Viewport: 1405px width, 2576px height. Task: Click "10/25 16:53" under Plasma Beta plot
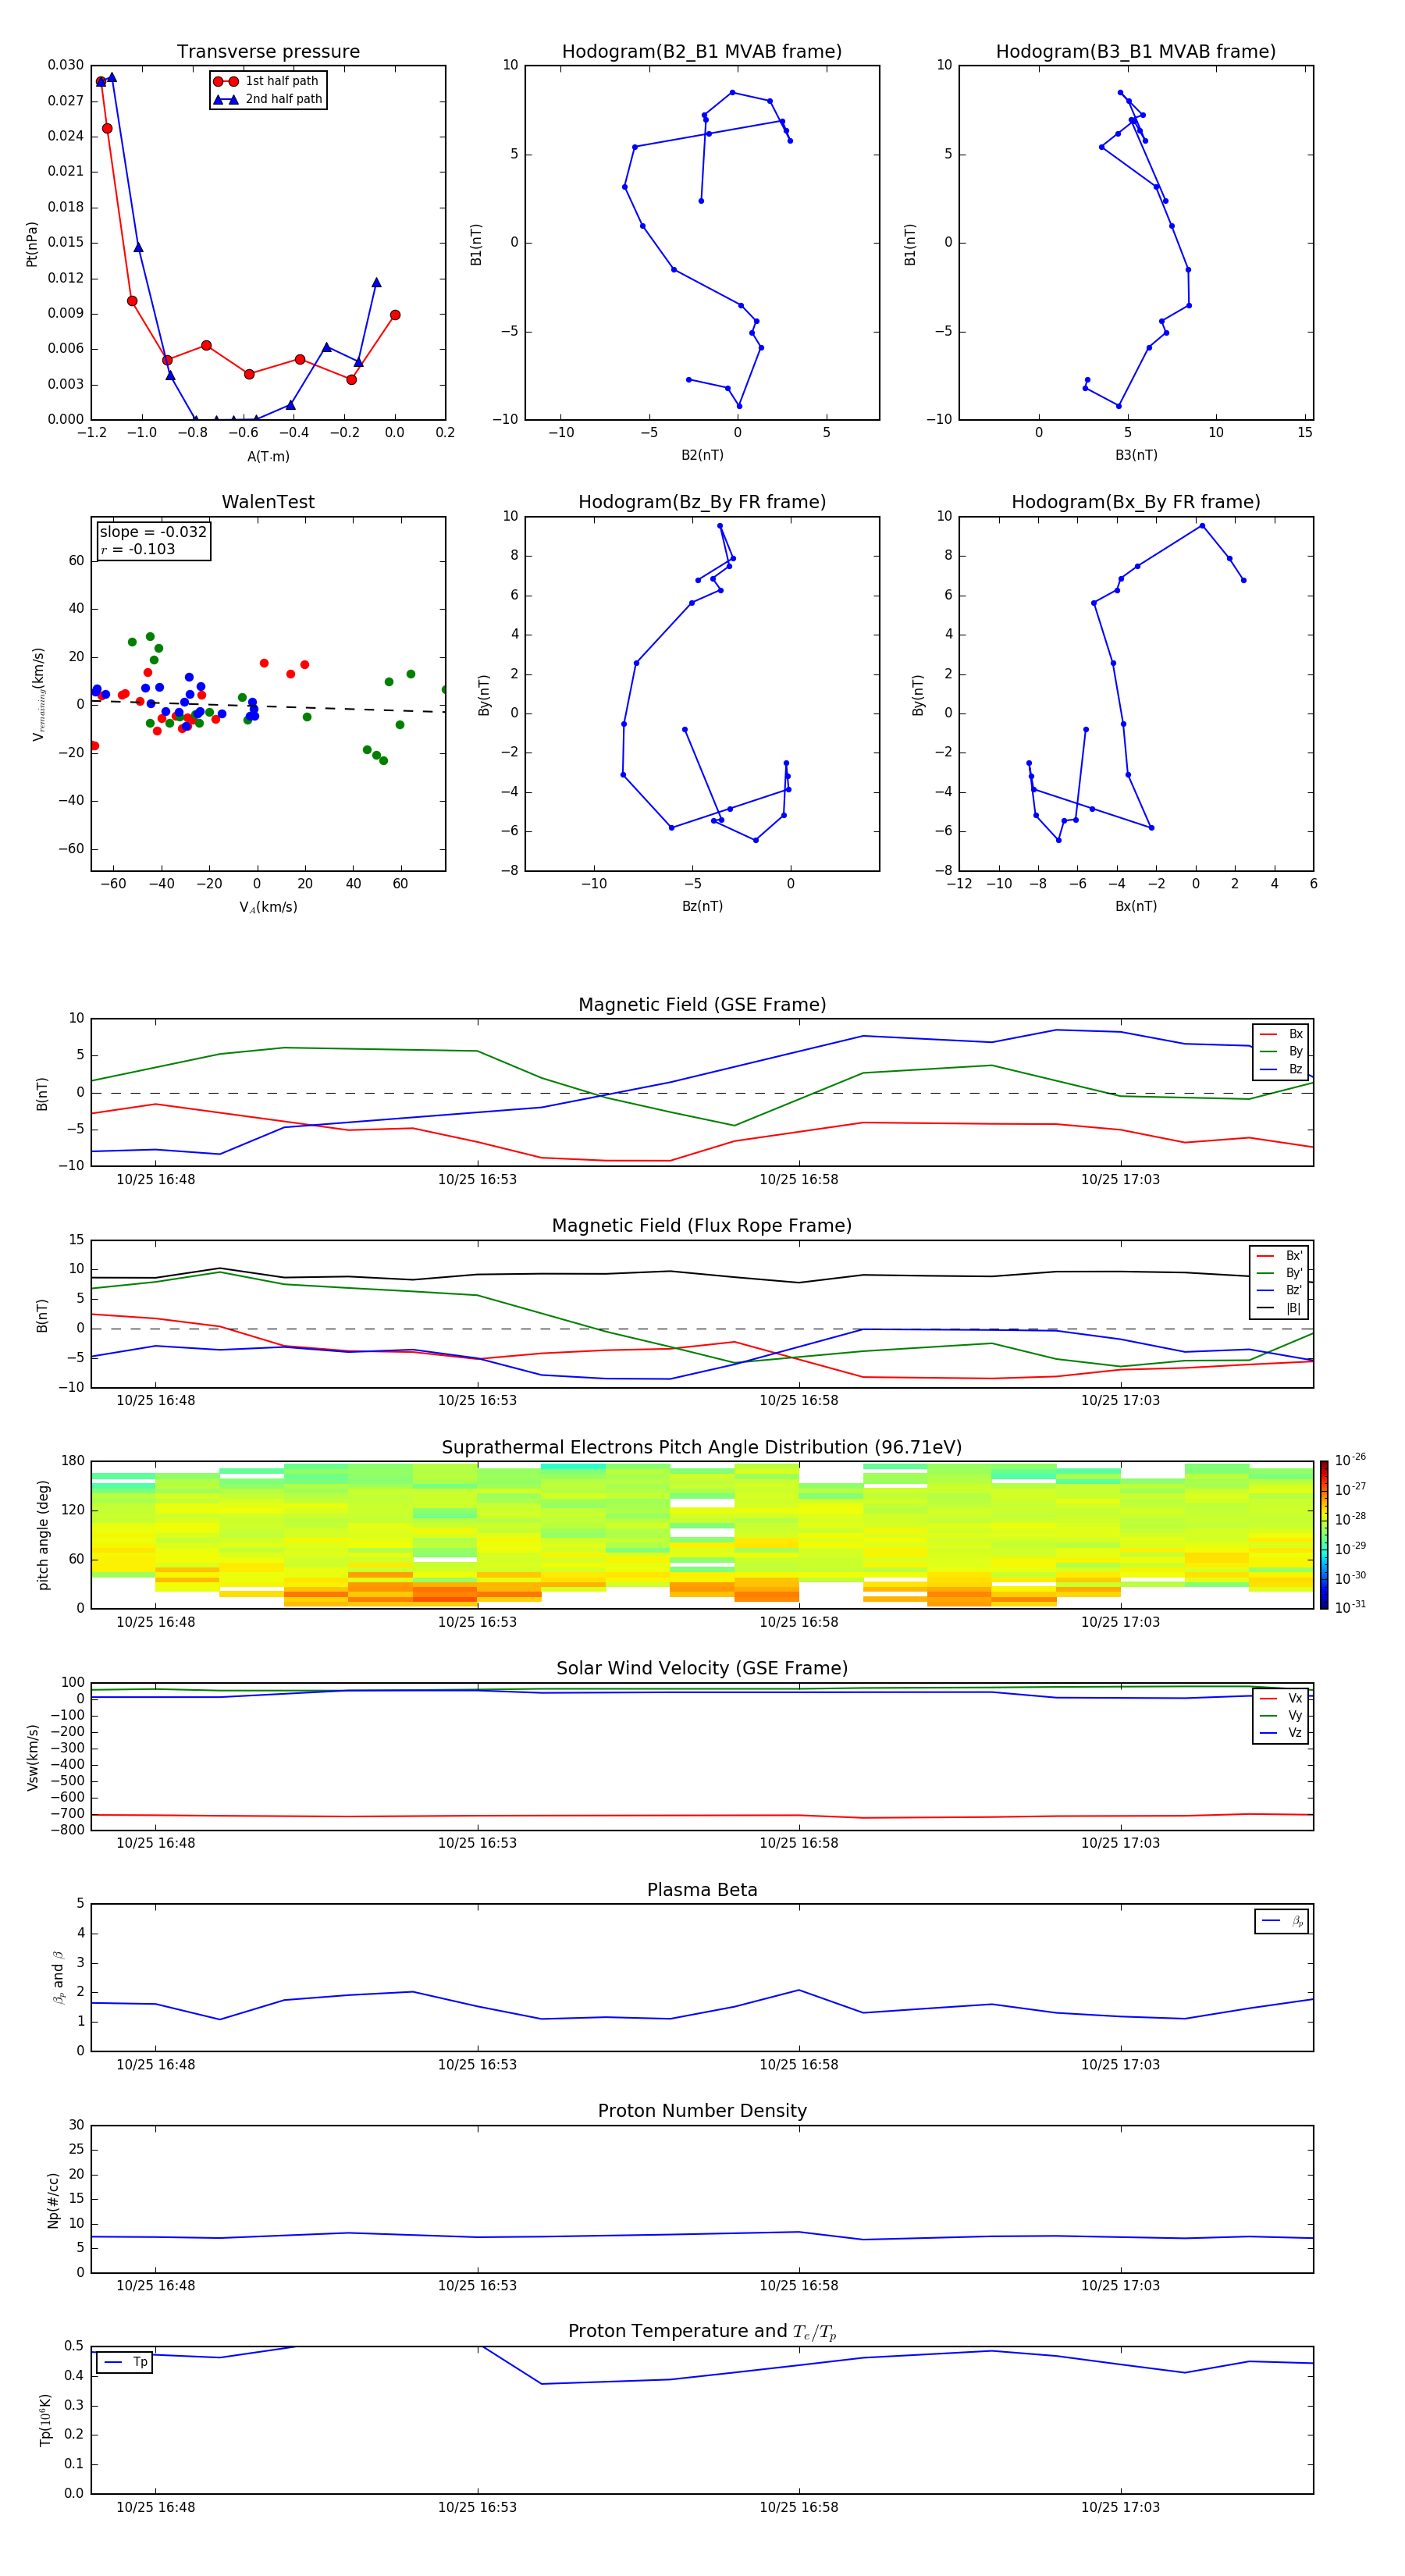[477, 2065]
